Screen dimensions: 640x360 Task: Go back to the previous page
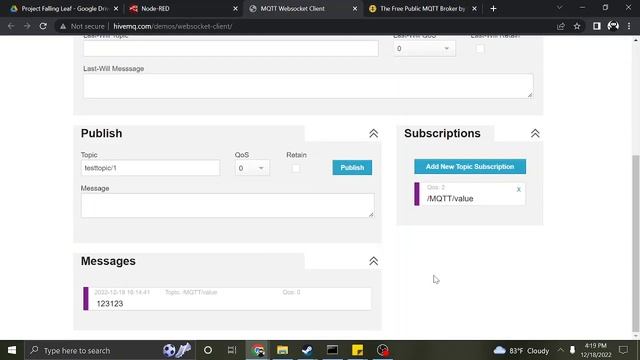(x=11, y=26)
